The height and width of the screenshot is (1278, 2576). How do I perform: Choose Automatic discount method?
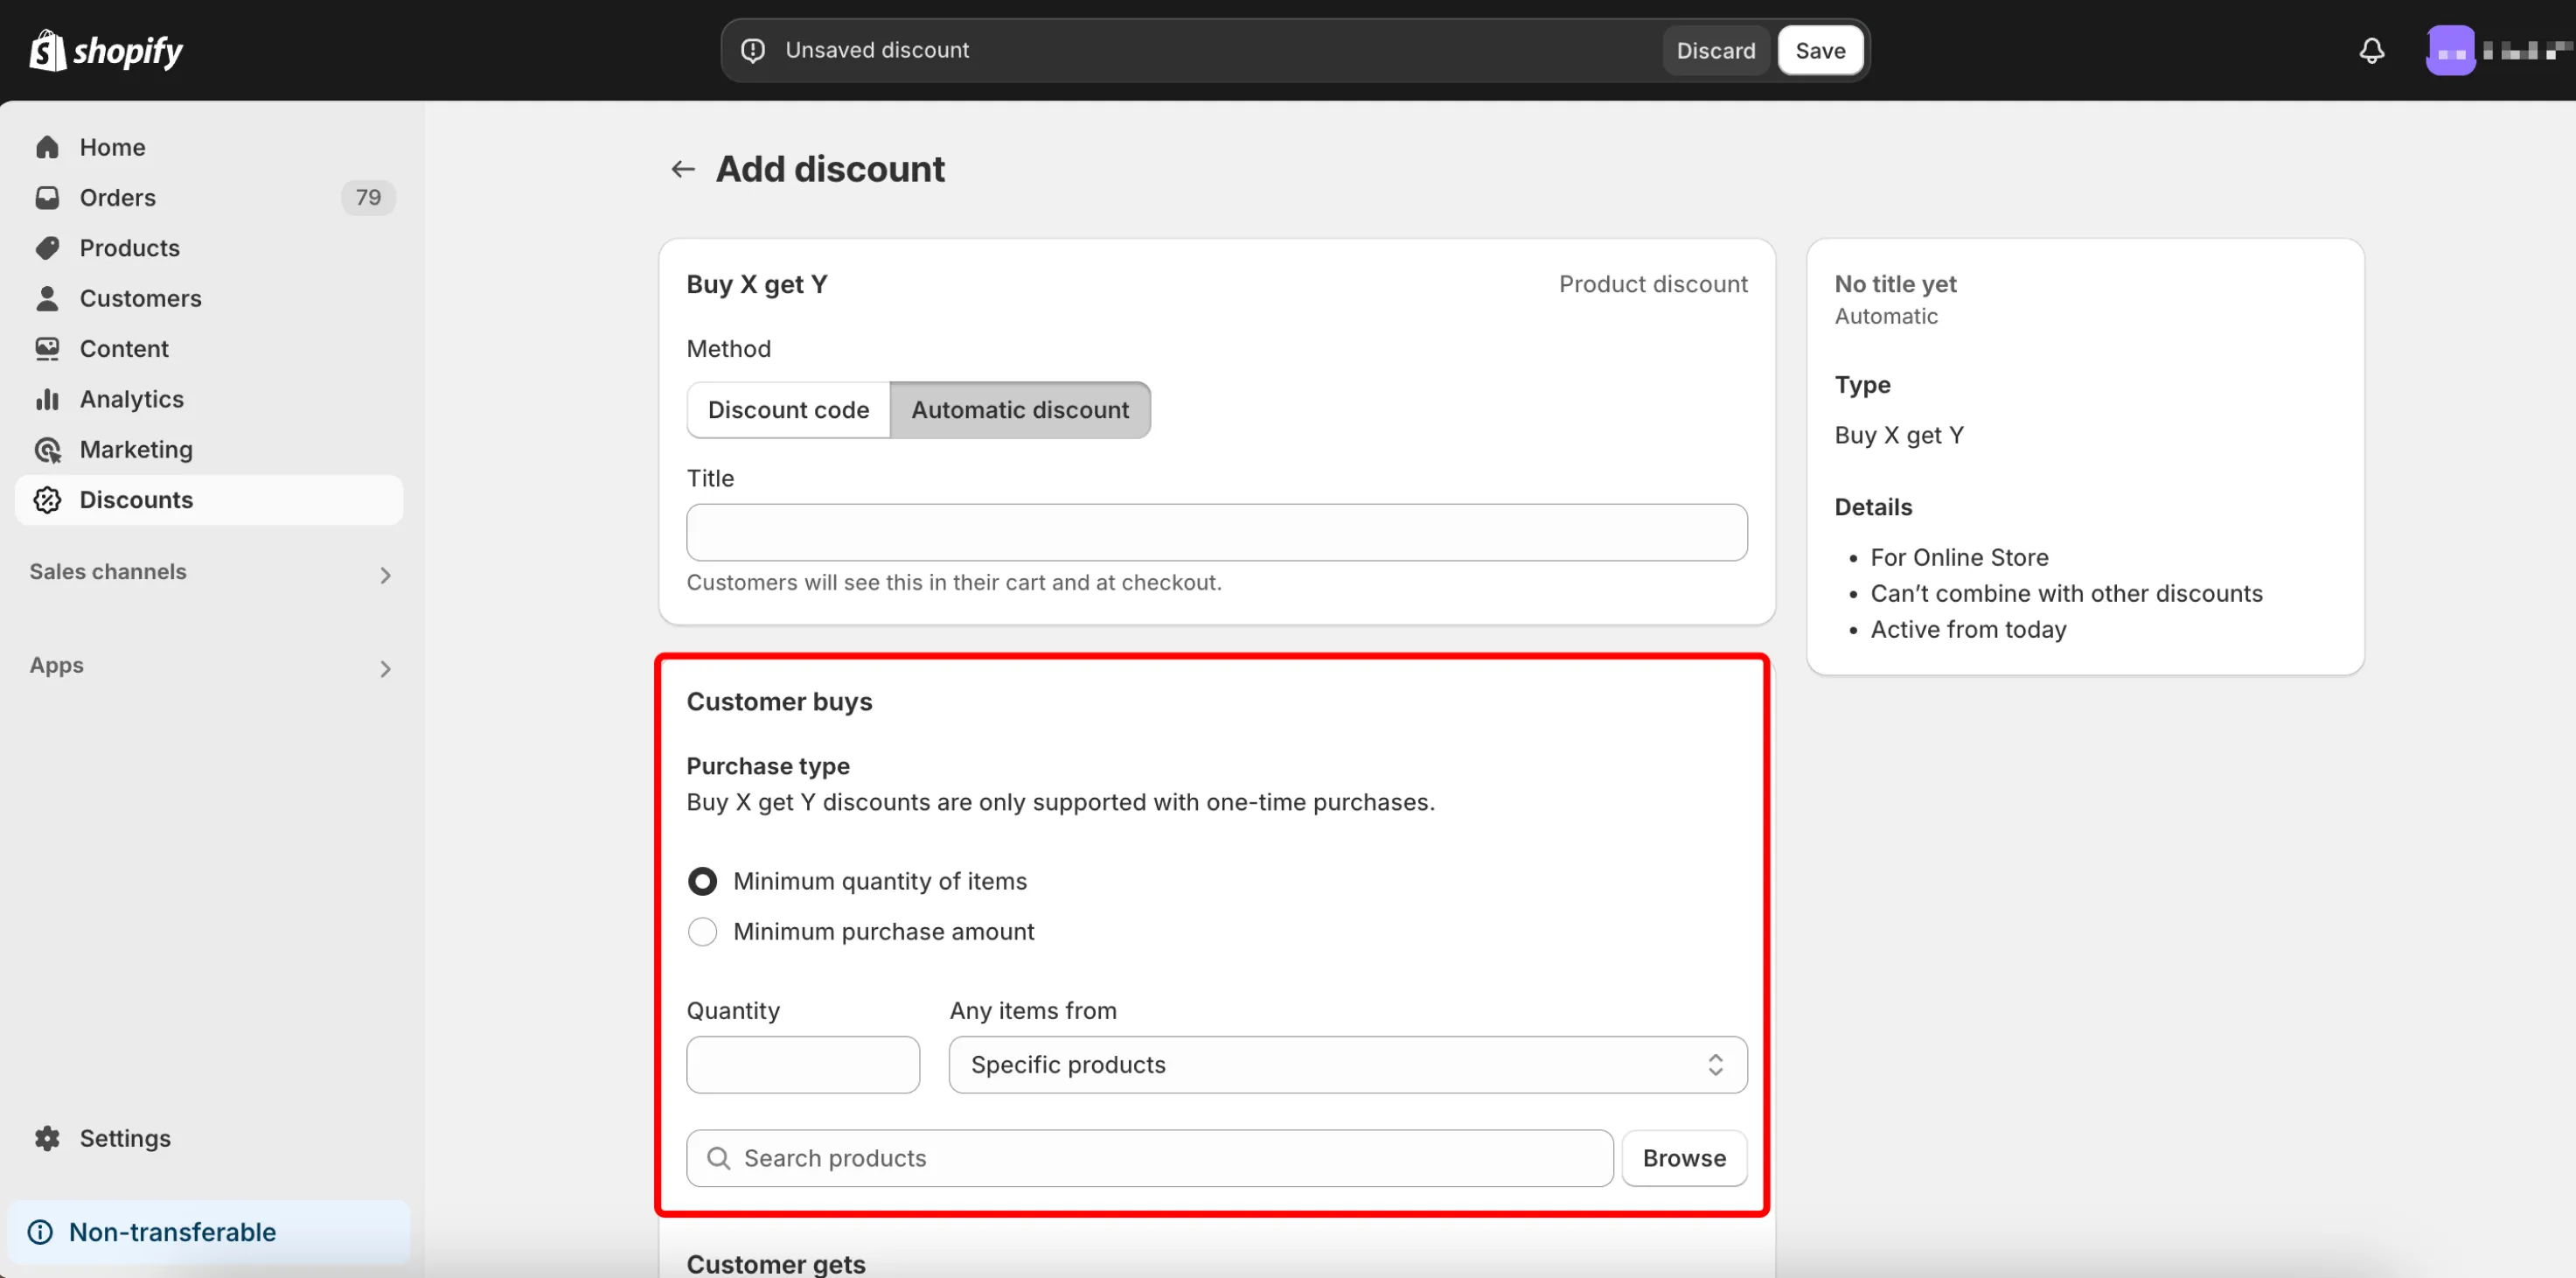1020,410
